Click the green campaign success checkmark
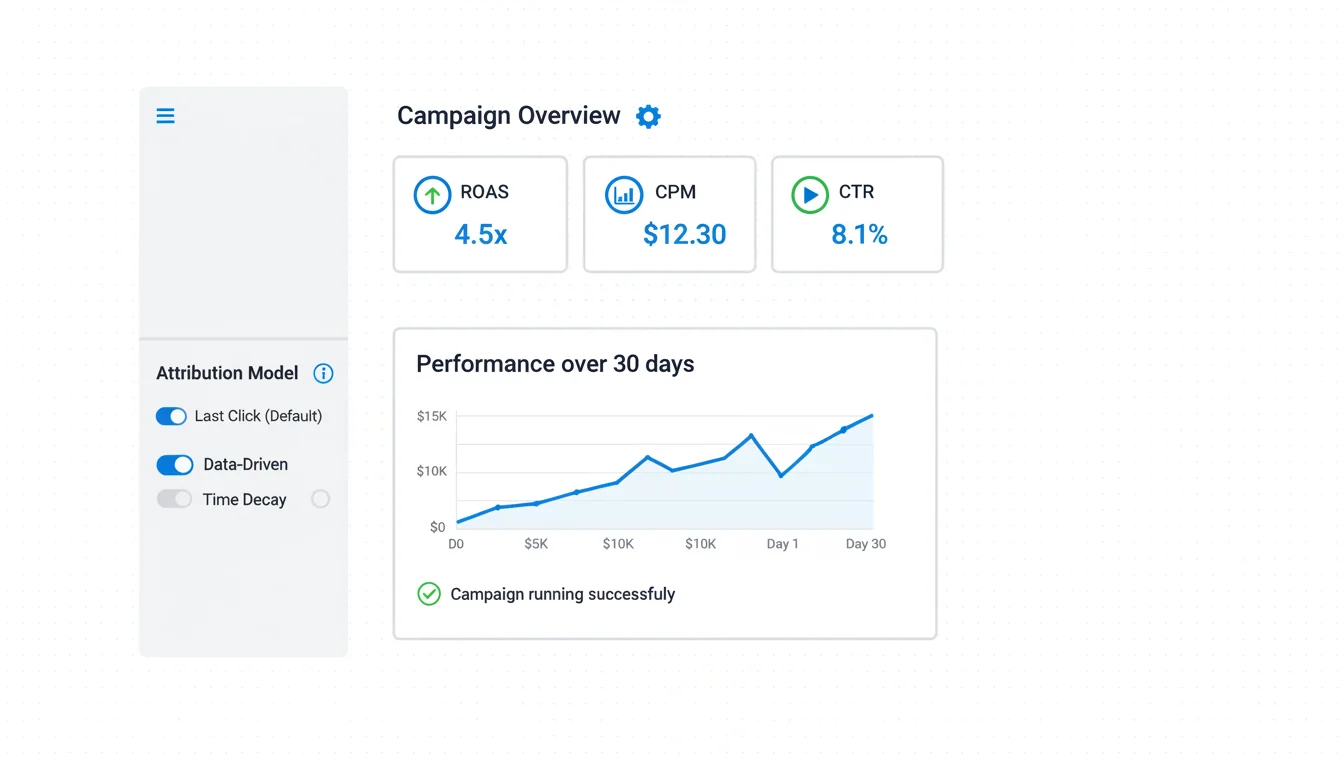This screenshot has height=768, width=1344. click(x=429, y=594)
